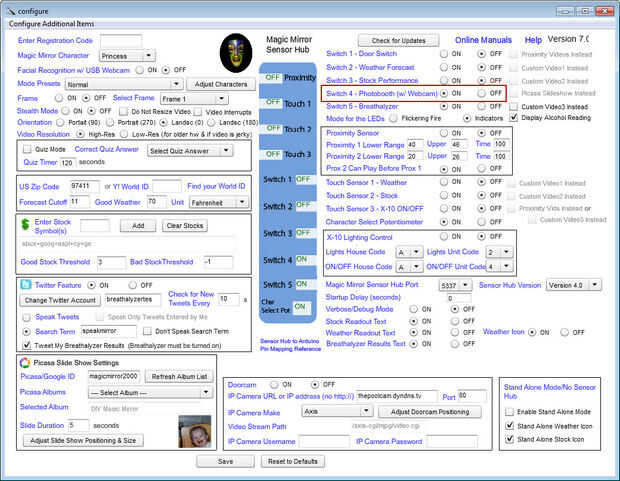The image size is (620, 481).
Task: Set Stealth Mode to ON
Action: point(66,111)
